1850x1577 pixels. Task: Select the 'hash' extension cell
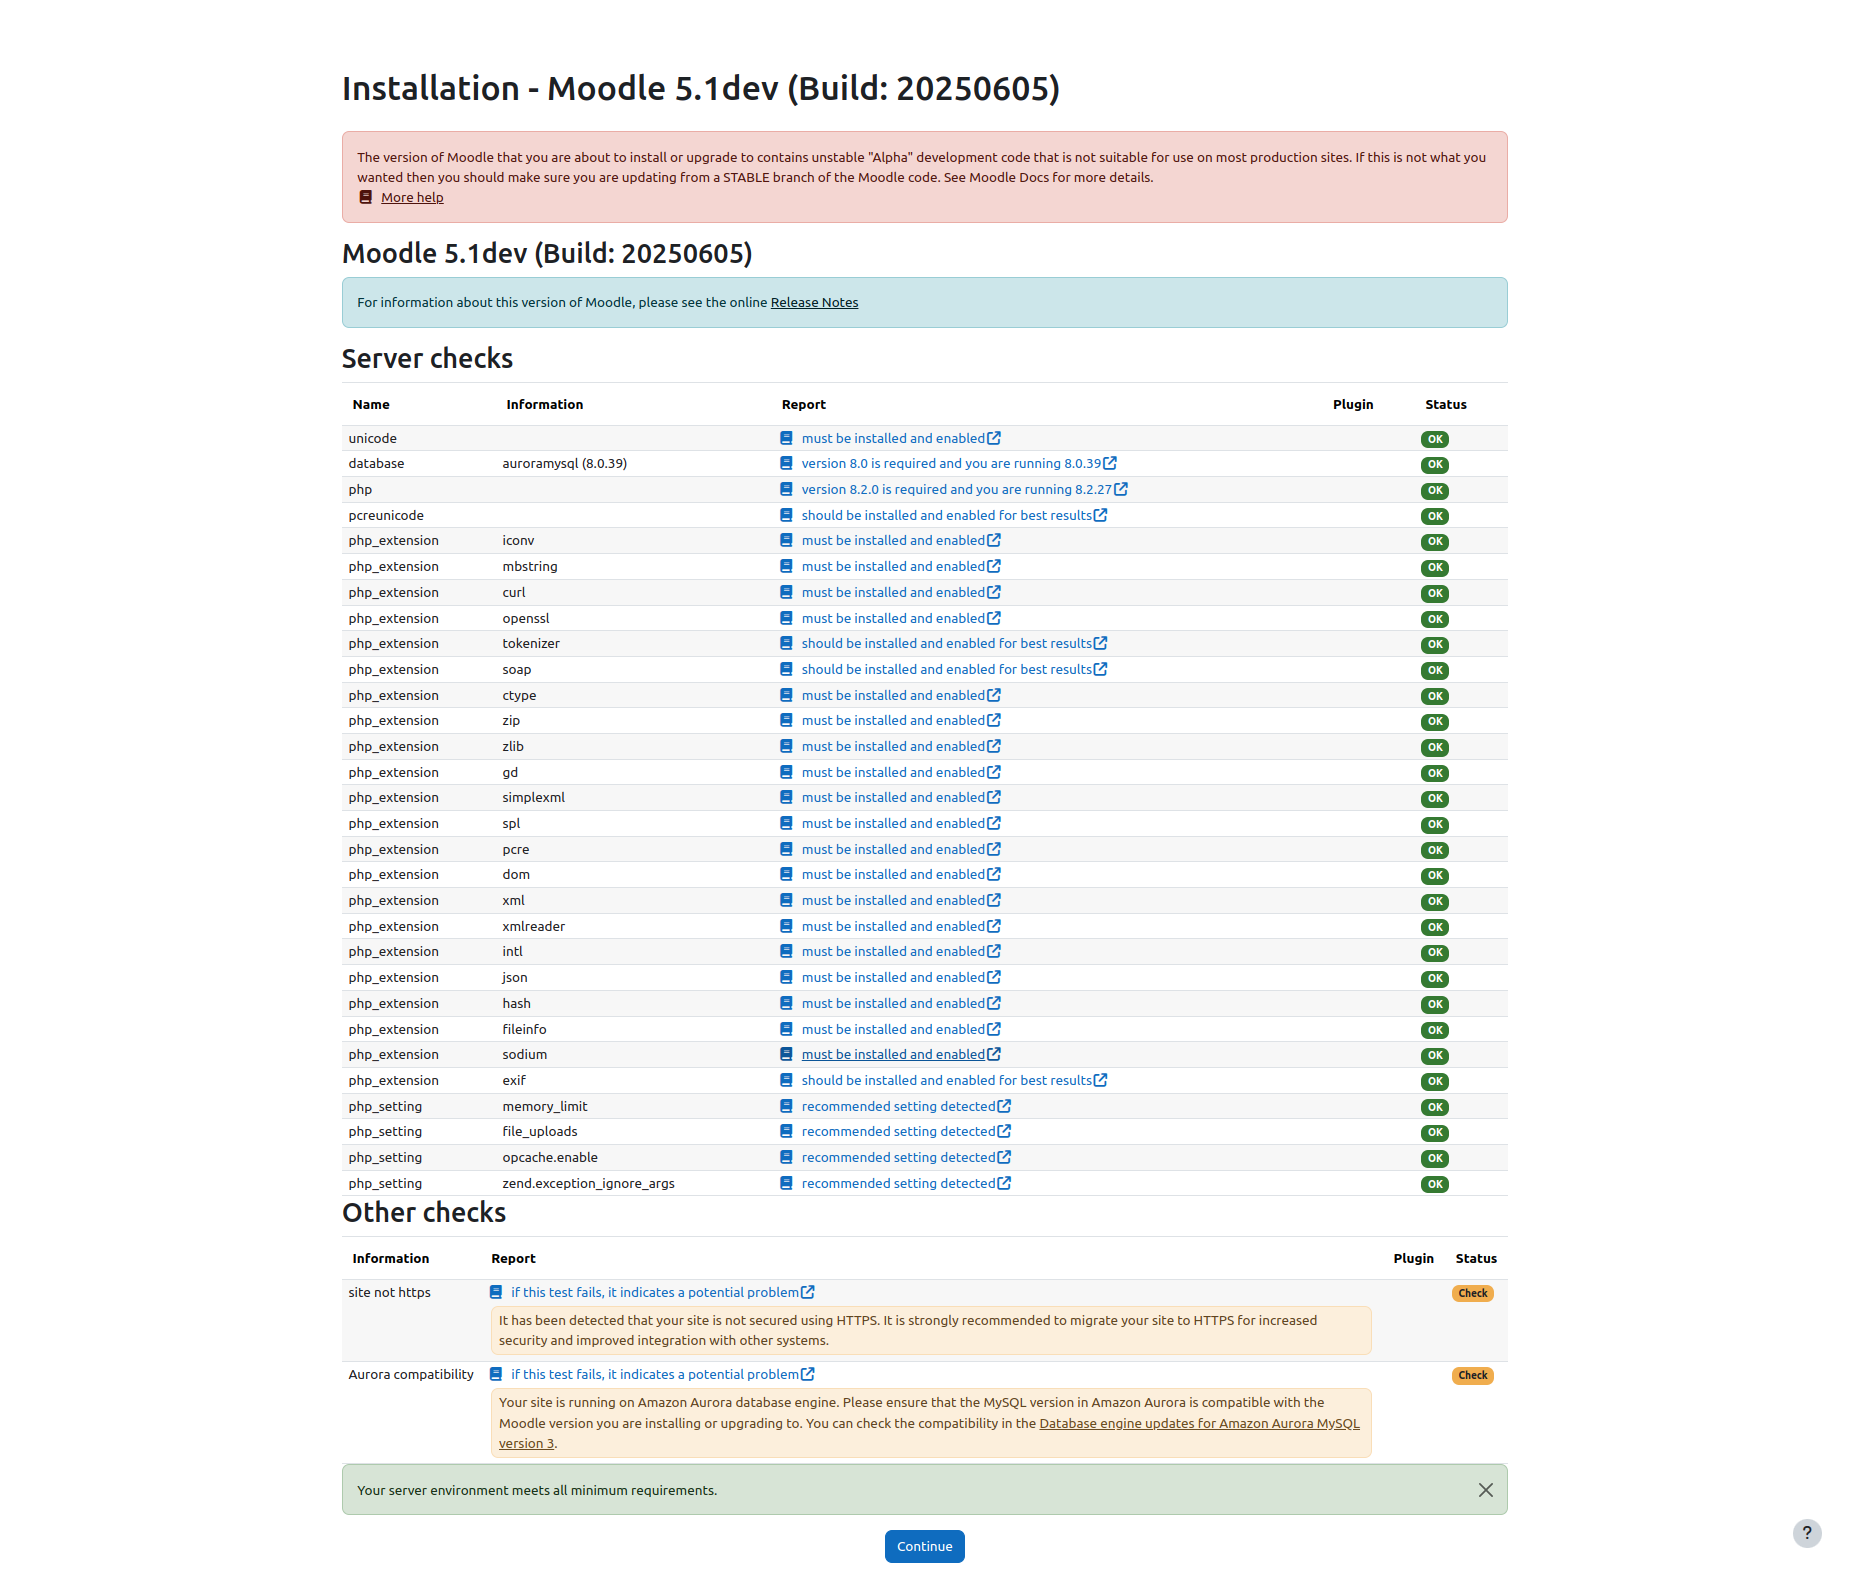coord(516,1003)
